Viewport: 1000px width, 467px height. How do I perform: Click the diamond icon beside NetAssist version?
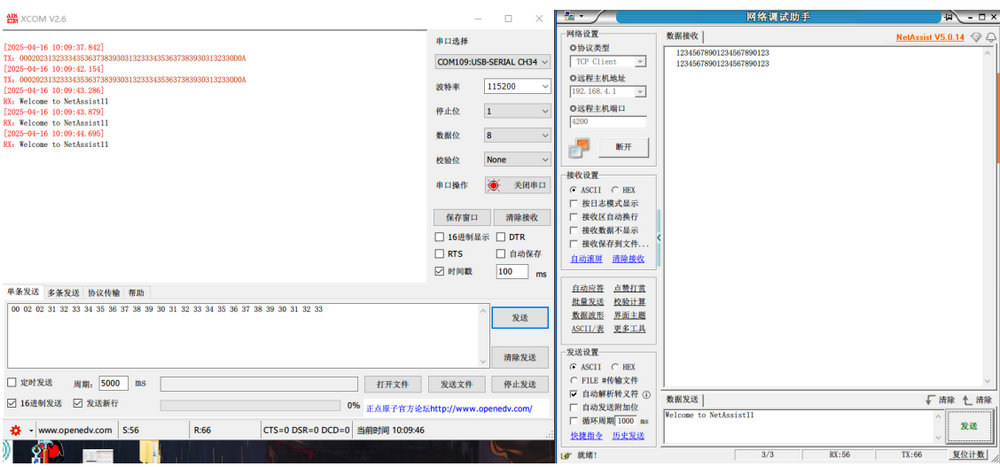[x=975, y=38]
